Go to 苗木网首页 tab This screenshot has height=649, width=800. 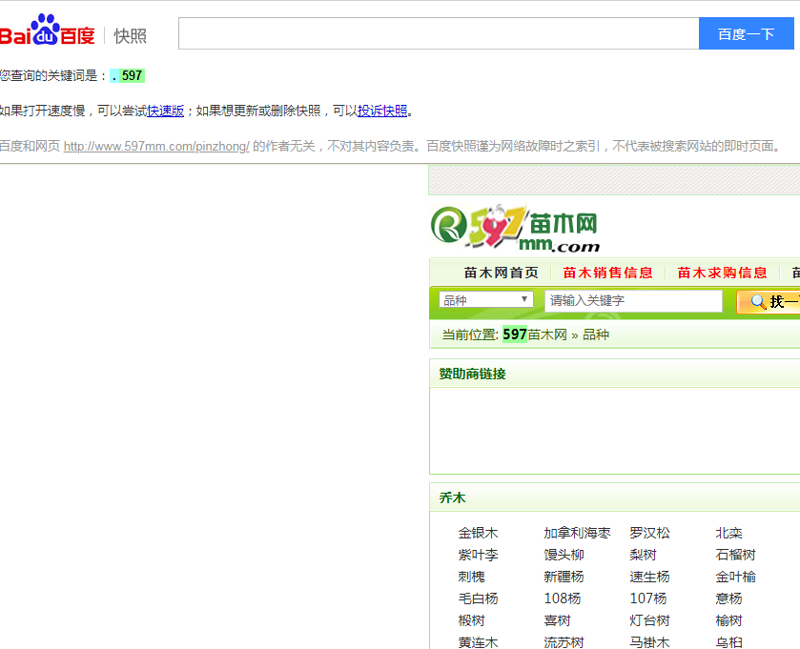coord(501,273)
